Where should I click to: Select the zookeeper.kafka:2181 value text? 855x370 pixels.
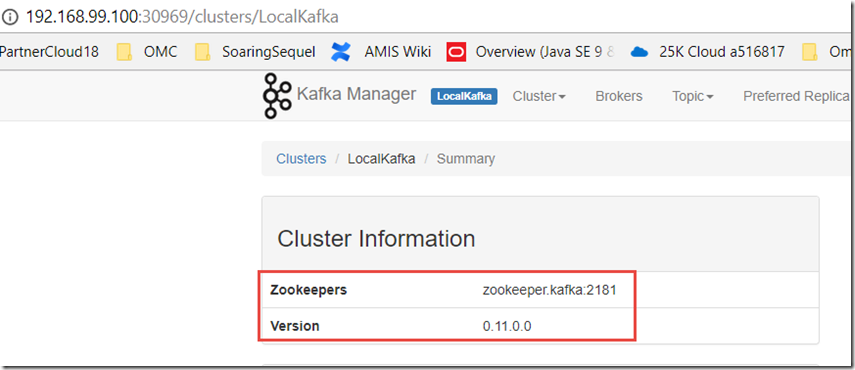pos(550,290)
